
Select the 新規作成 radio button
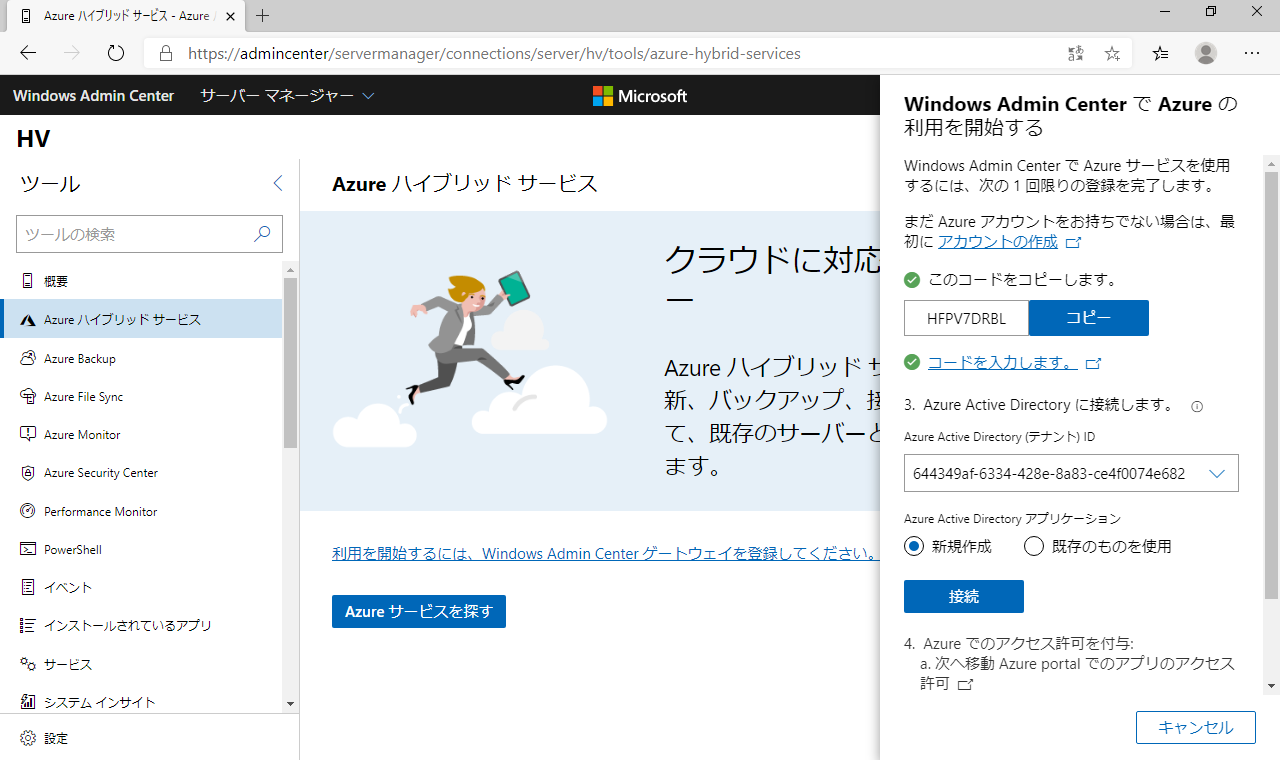pyautogui.click(x=914, y=546)
